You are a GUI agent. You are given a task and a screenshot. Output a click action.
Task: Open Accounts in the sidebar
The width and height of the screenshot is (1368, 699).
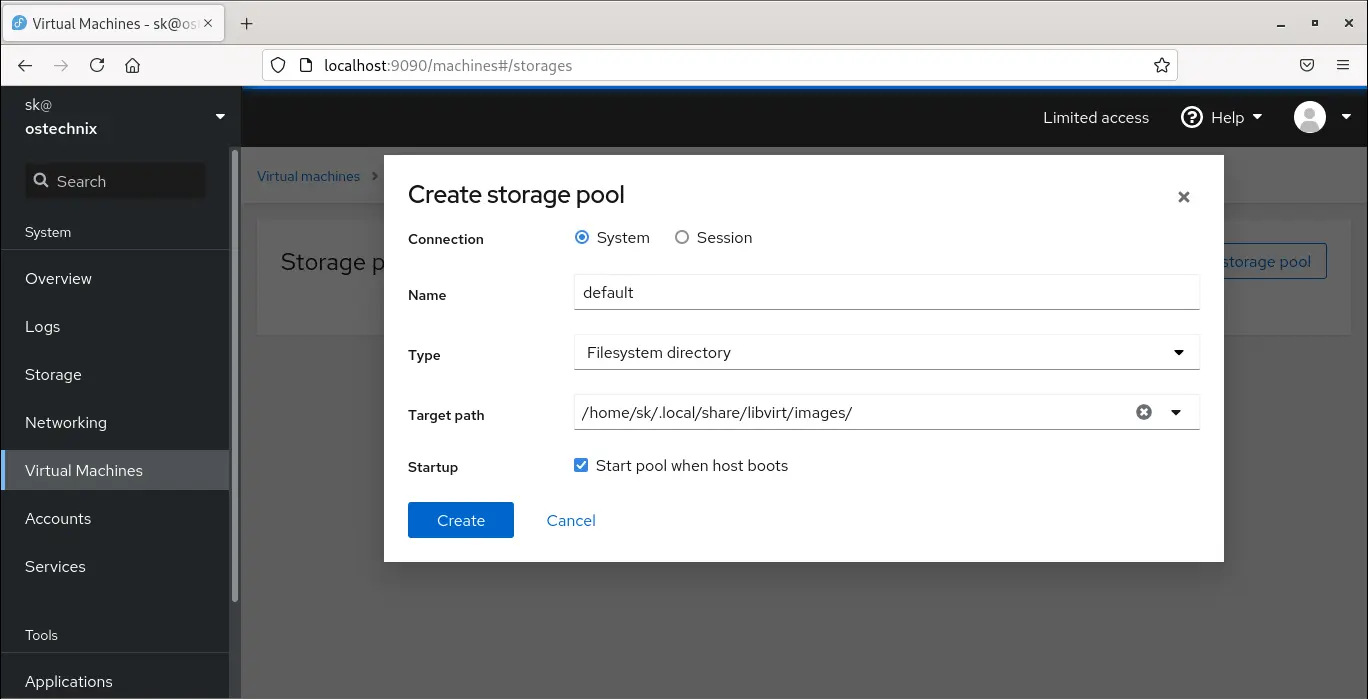click(115, 519)
